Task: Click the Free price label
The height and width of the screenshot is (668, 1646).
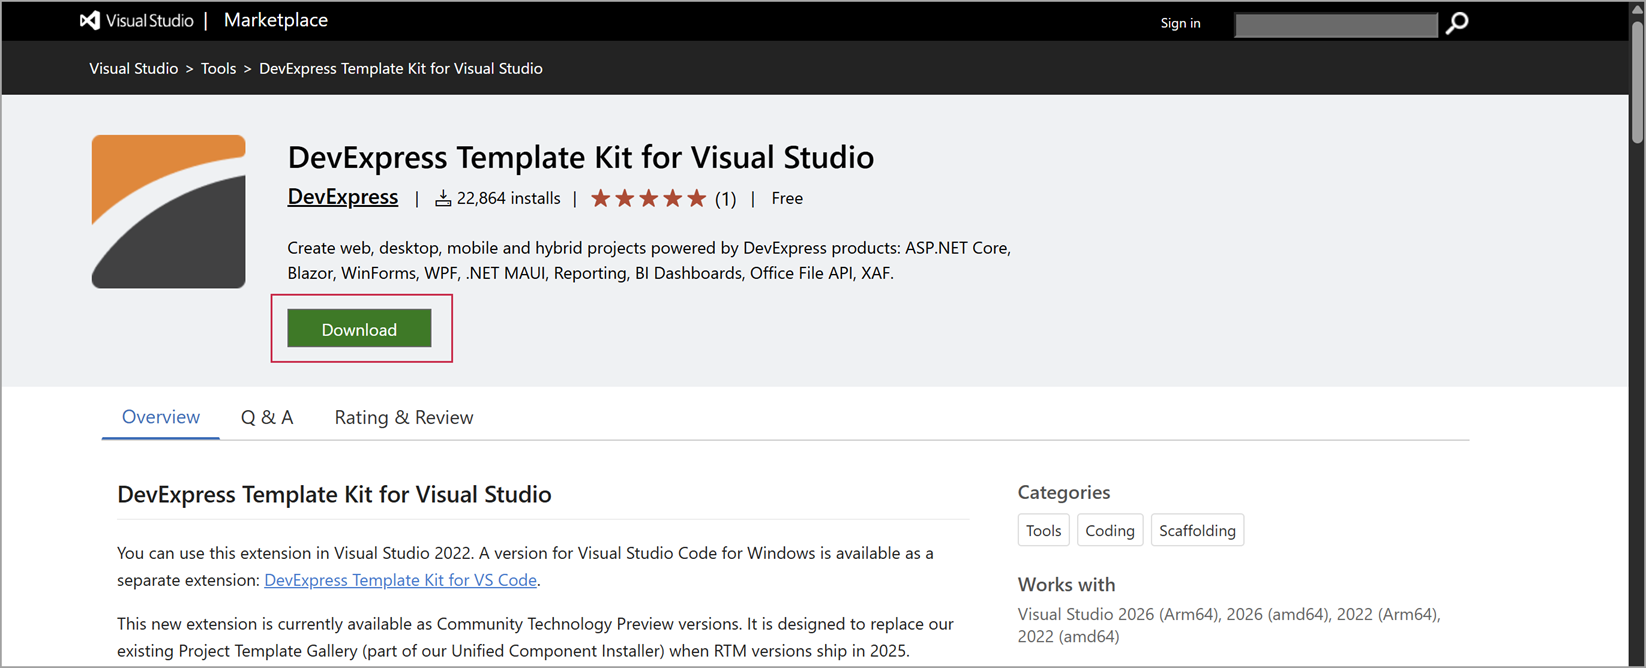Action: (787, 198)
